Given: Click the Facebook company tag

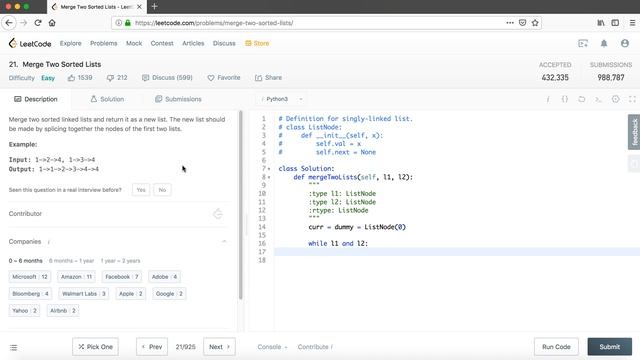Looking at the screenshot, I should point(122,277).
